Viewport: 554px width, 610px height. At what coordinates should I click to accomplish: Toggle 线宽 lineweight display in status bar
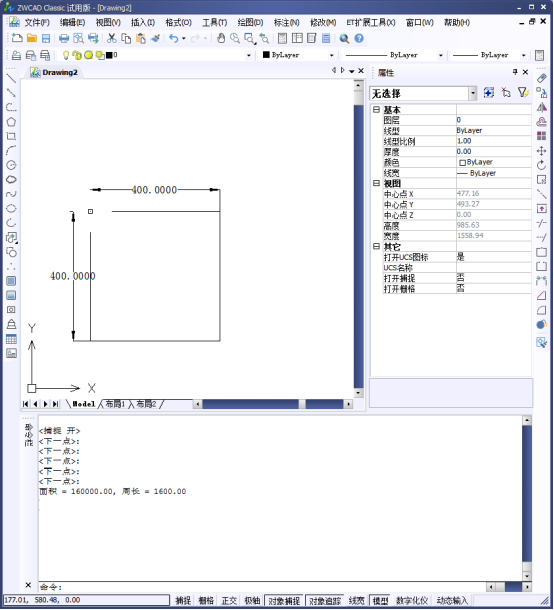356,600
